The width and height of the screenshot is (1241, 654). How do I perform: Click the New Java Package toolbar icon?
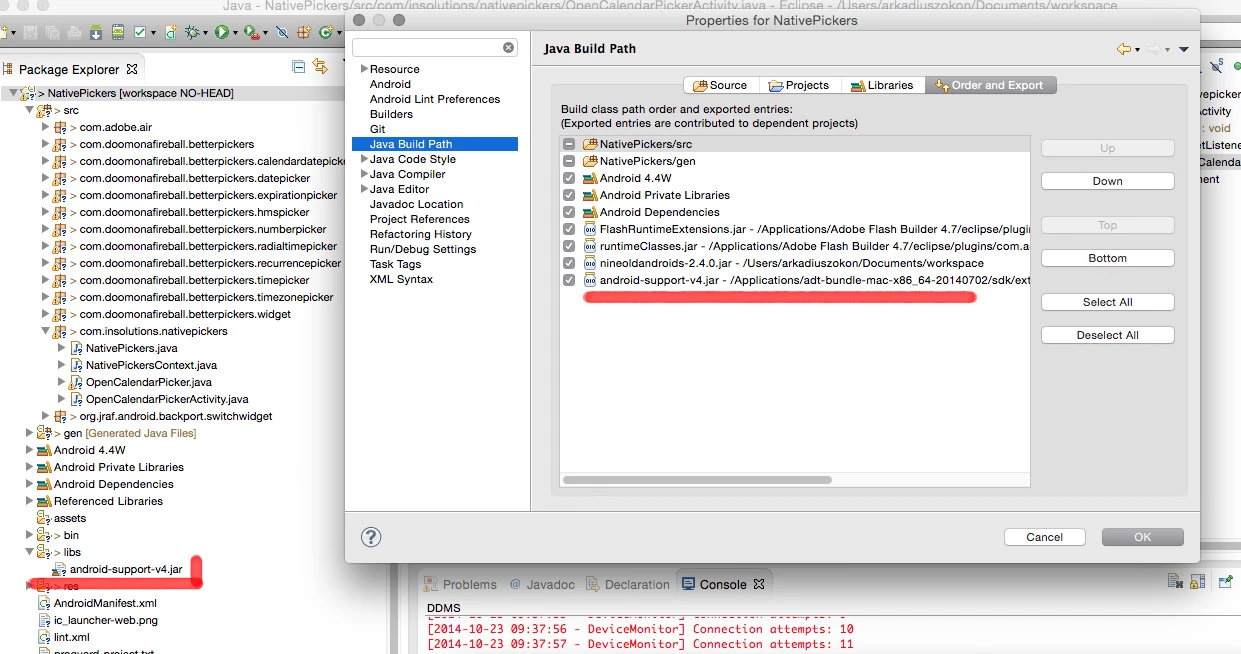303,33
